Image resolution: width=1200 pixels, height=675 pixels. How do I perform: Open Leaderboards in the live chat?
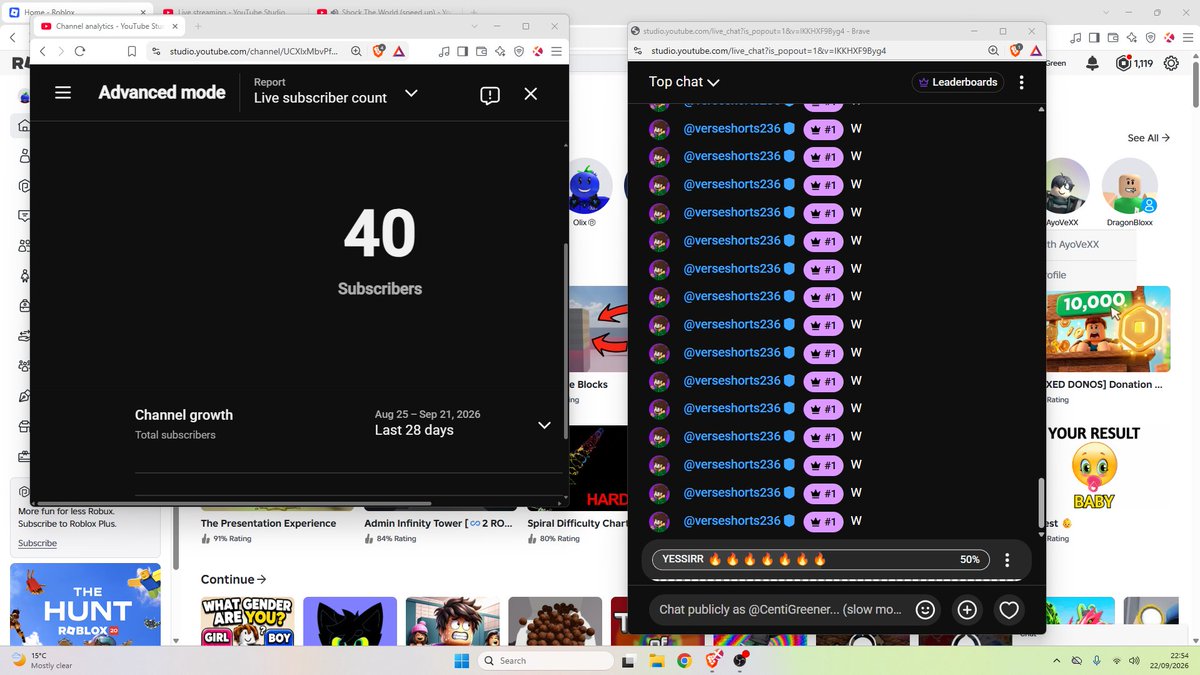click(x=957, y=82)
